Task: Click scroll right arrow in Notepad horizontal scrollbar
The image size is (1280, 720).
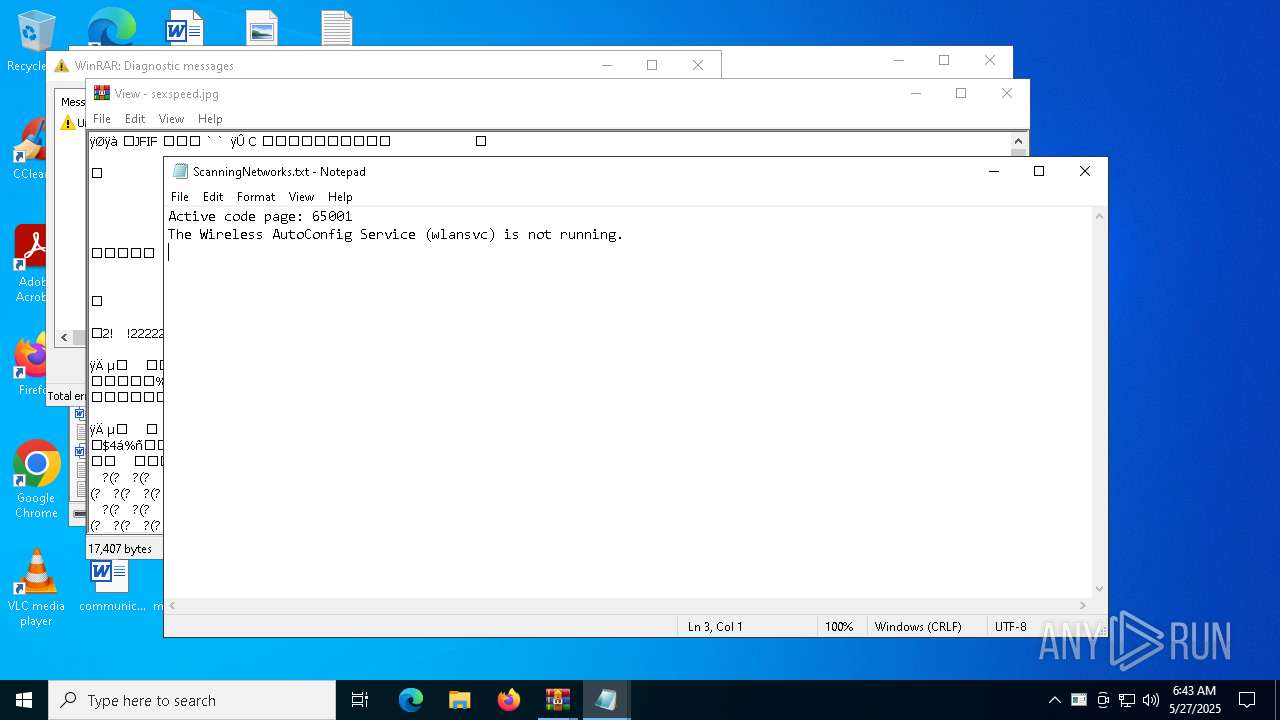Action: click(1083, 605)
